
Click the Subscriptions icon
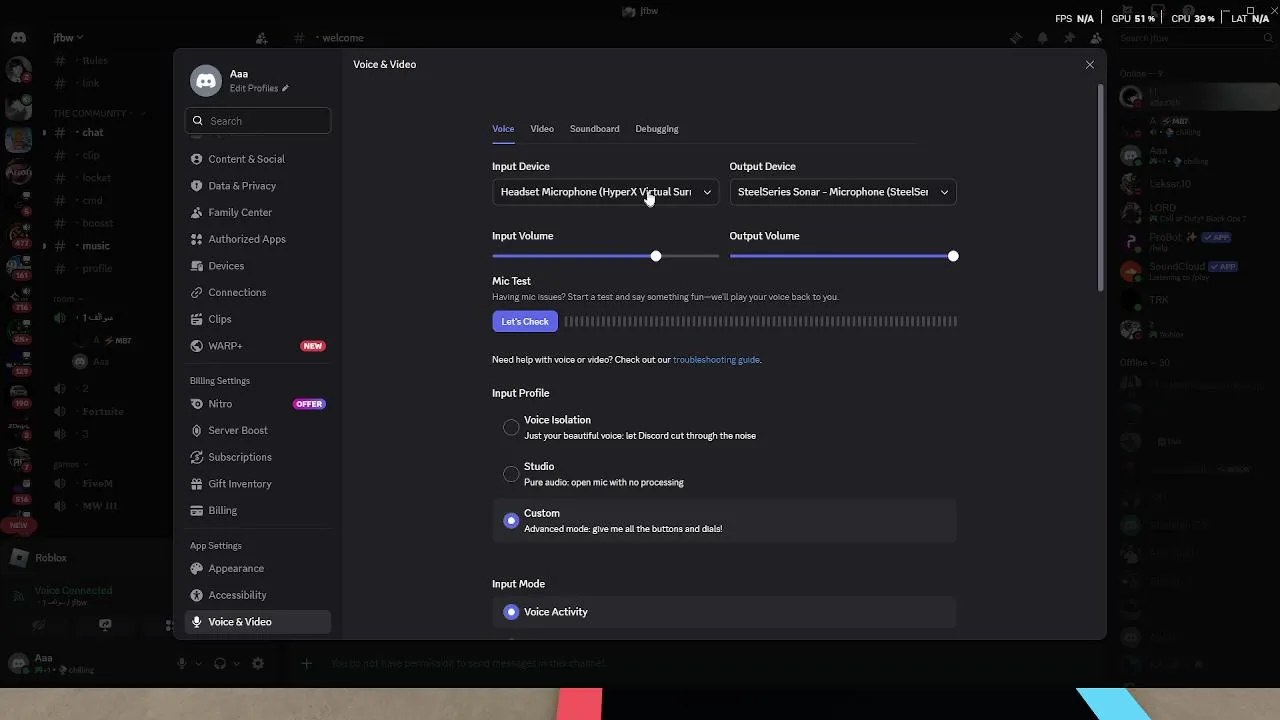coord(196,457)
